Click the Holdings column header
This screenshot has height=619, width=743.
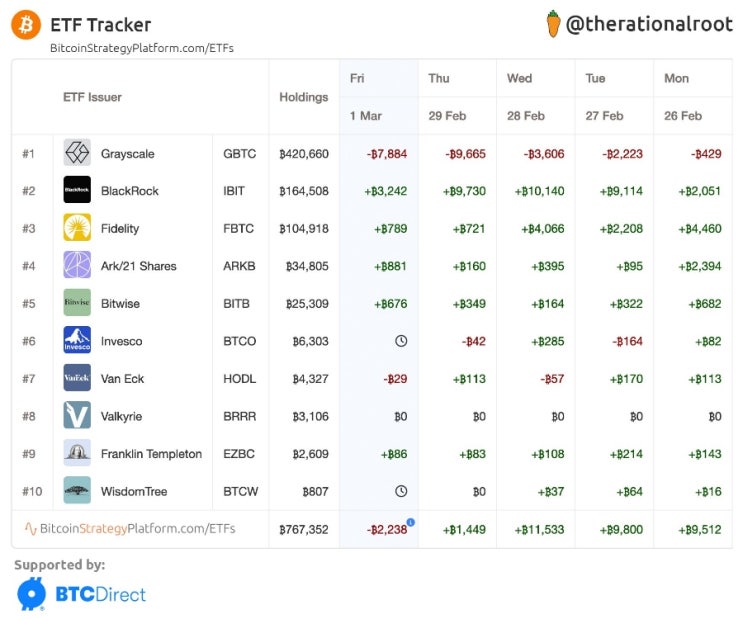pos(304,97)
